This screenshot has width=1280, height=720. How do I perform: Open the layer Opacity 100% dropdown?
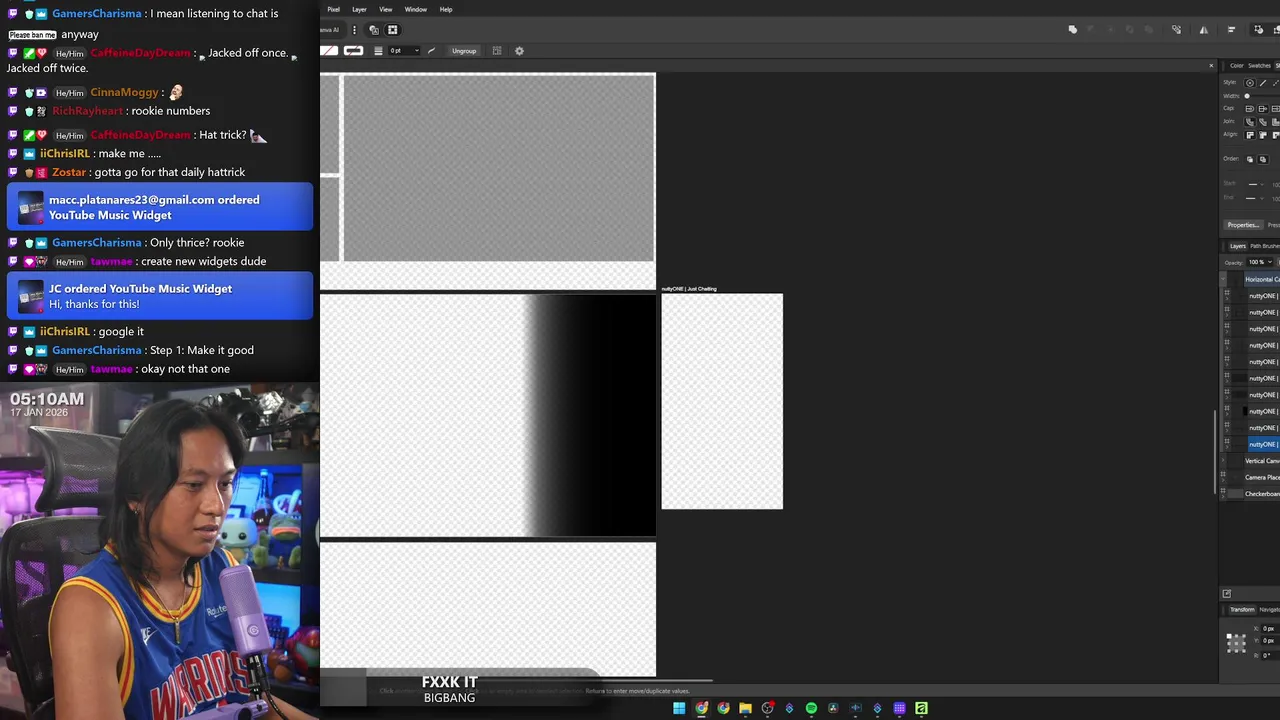(x=1261, y=262)
